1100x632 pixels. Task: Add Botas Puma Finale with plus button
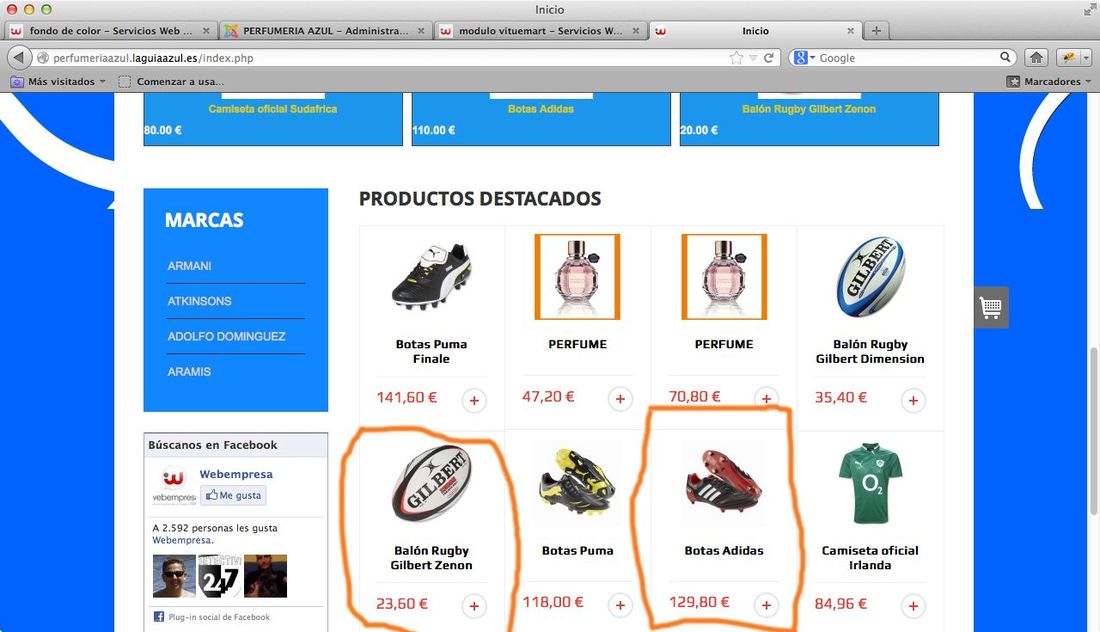pos(474,401)
